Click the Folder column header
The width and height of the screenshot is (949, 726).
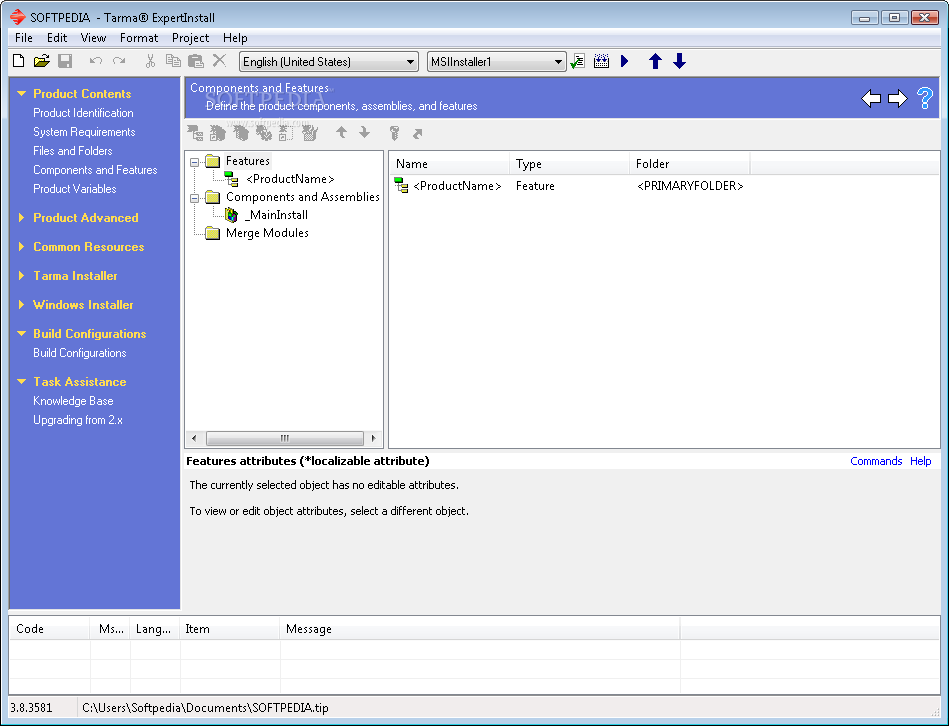[689, 164]
